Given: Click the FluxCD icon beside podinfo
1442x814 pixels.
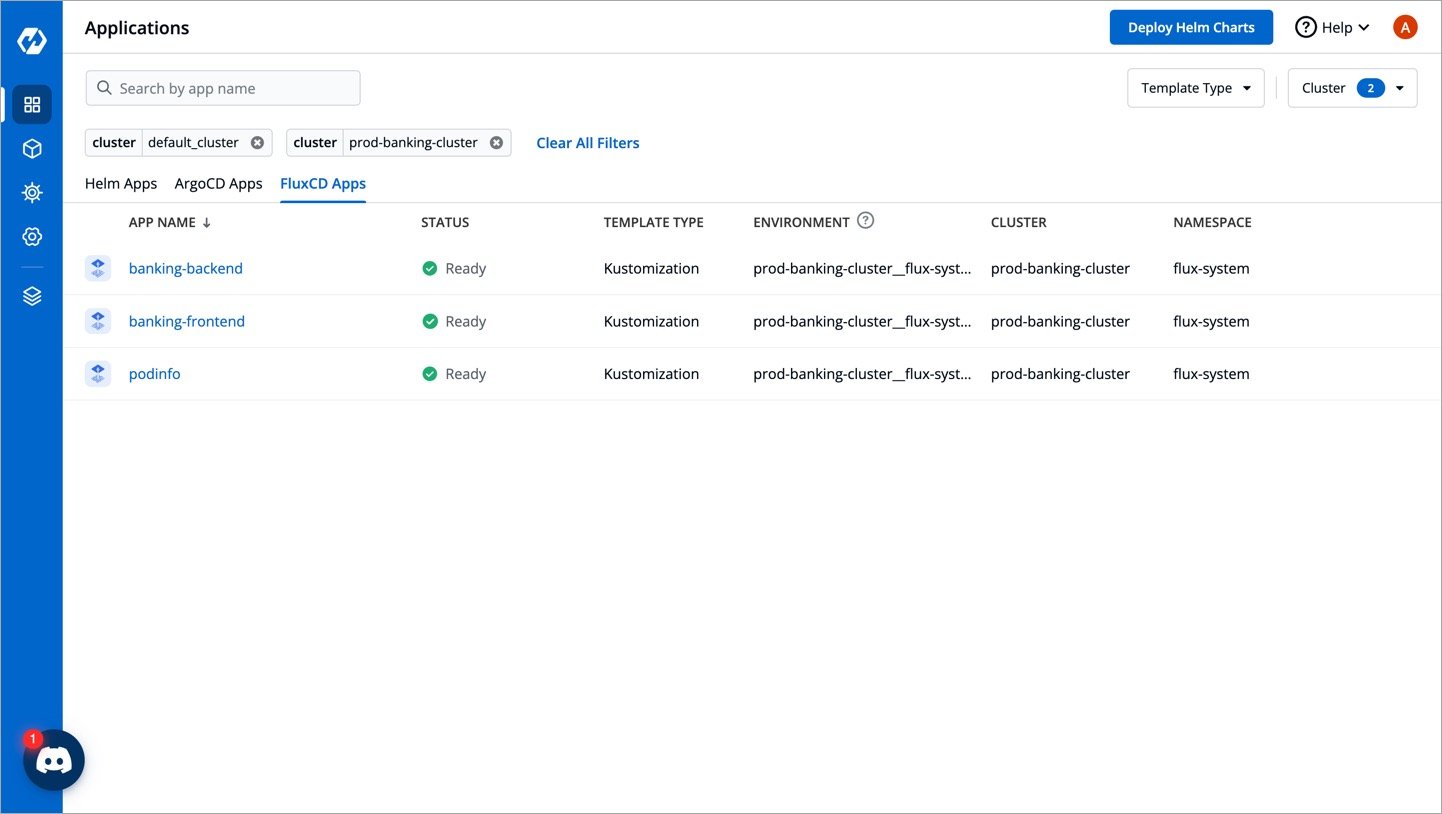Looking at the screenshot, I should tap(98, 374).
